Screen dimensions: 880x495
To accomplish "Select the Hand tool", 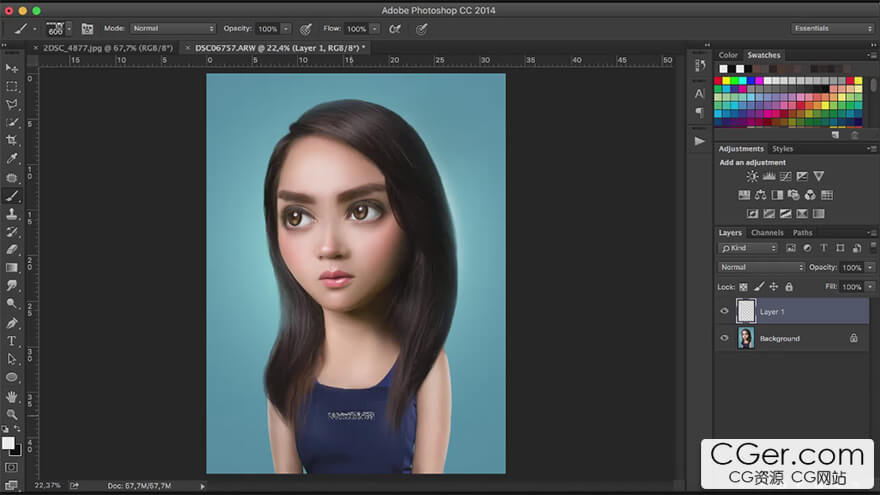I will click(x=11, y=397).
